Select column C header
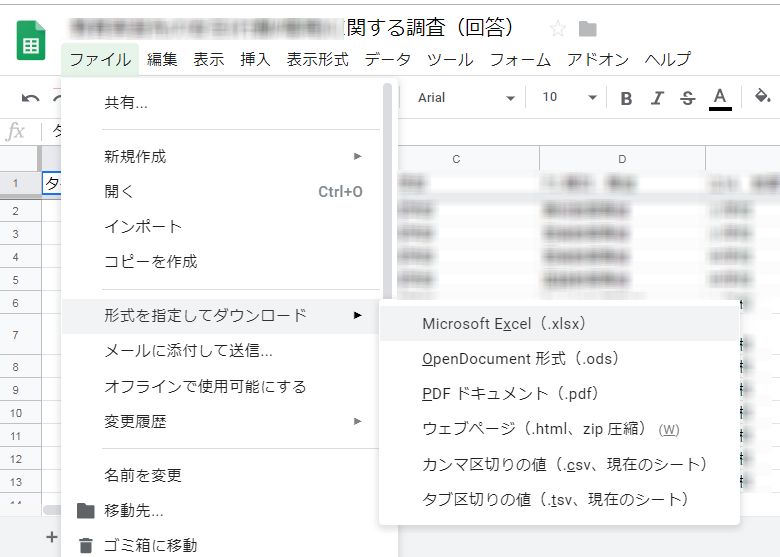This screenshot has width=780, height=557. [x=456, y=159]
